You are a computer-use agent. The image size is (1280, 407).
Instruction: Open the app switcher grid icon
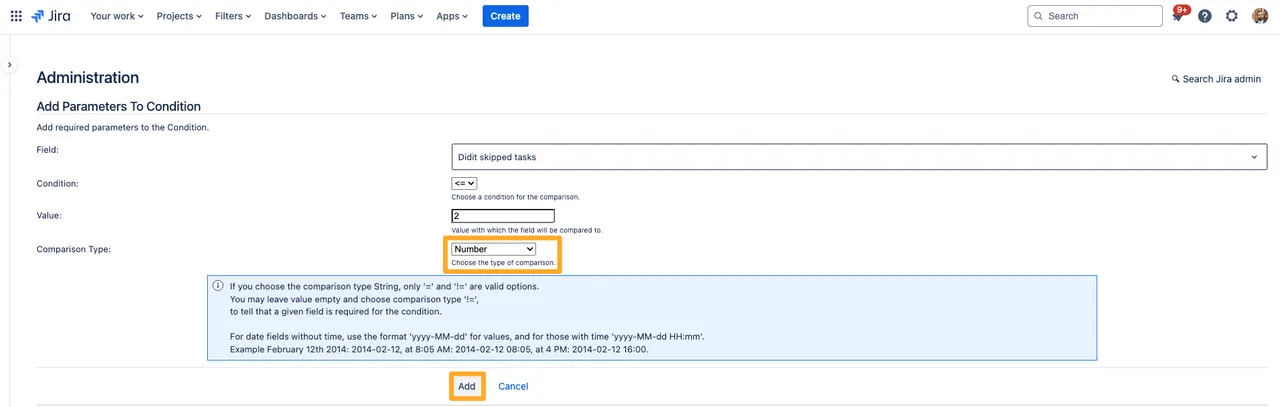coord(16,16)
